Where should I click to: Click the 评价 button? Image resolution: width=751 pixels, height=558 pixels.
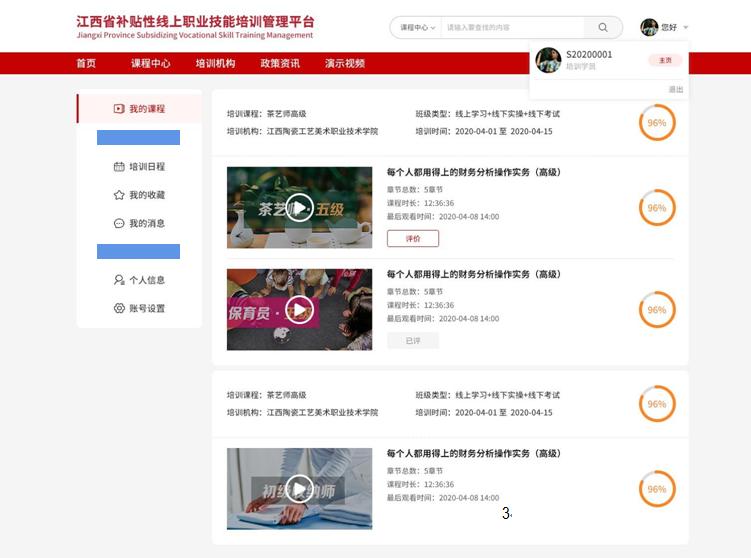point(412,239)
